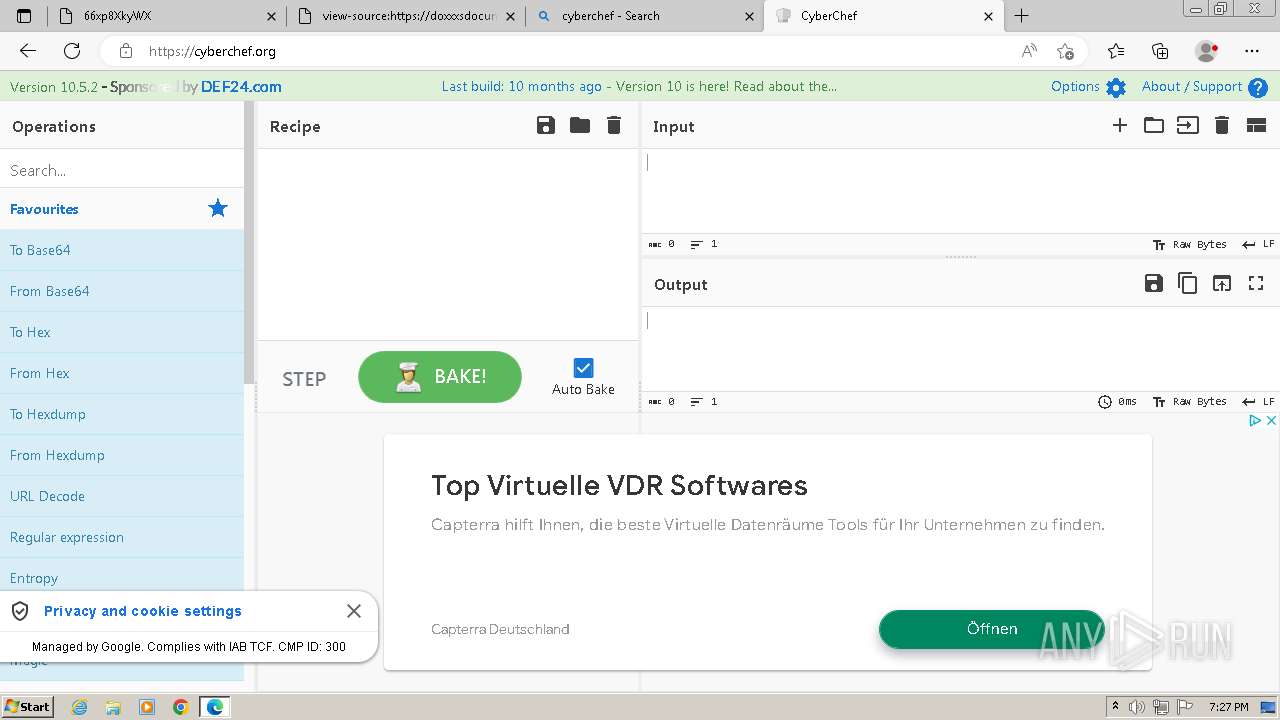Click the operations list scrollbar
This screenshot has width=1280, height=720.
(x=250, y=243)
